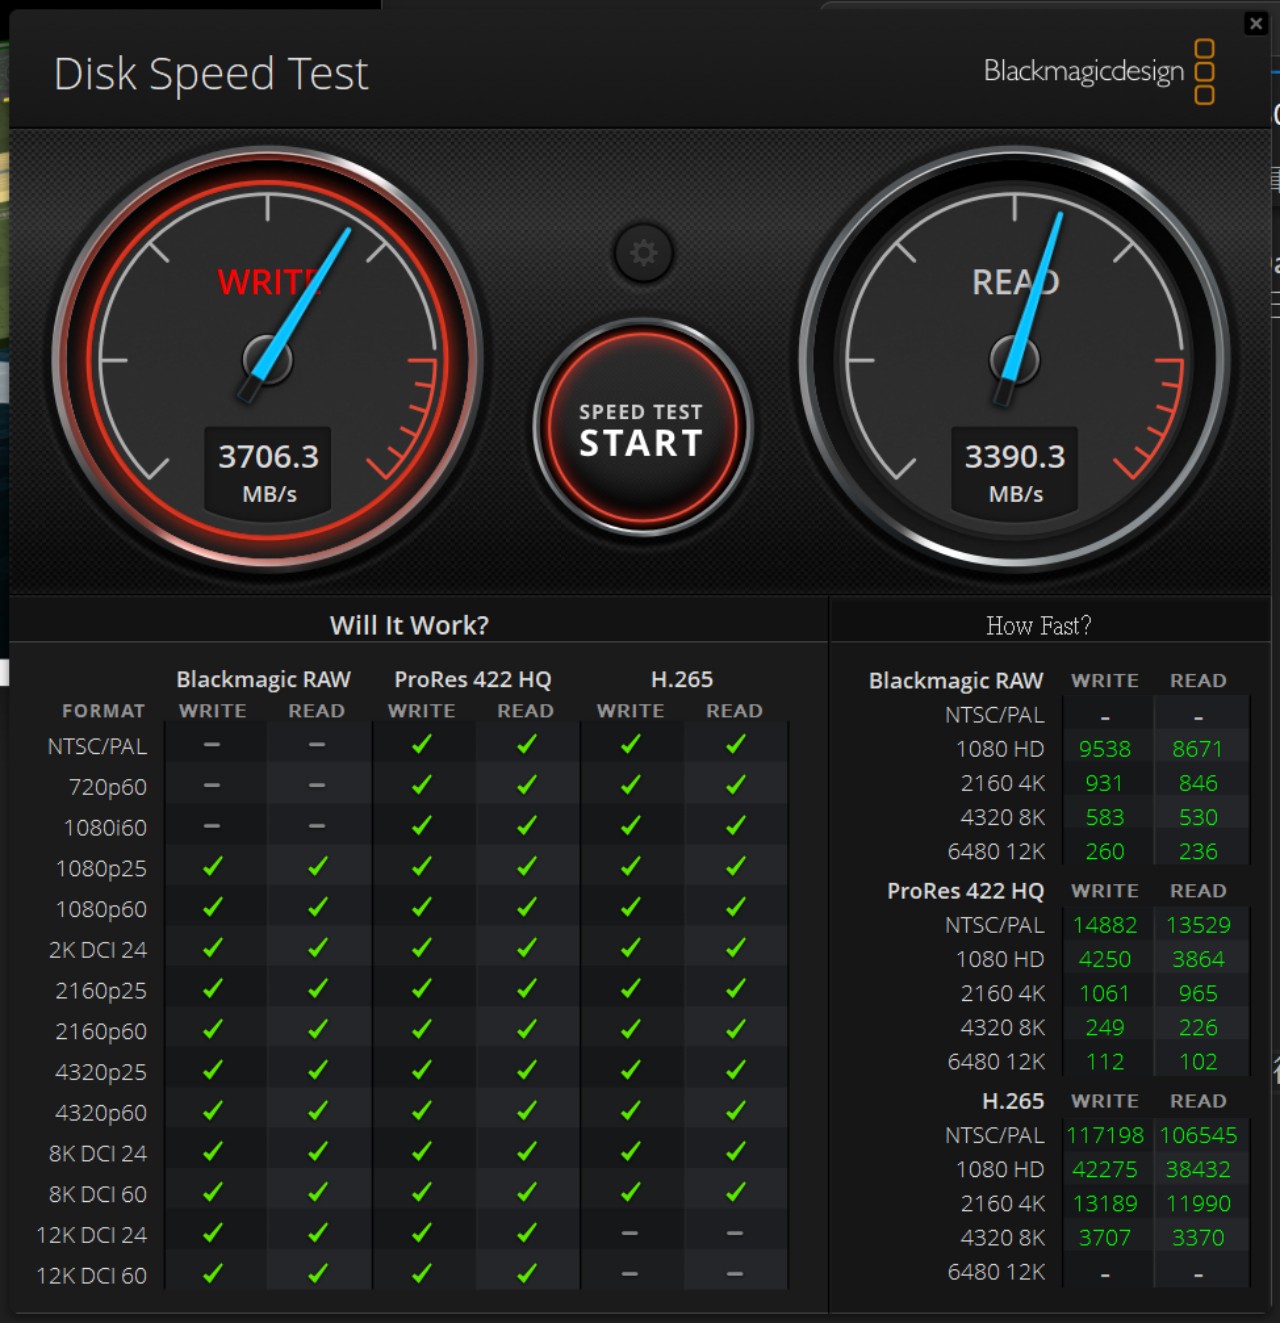The image size is (1280, 1323).
Task: Click 4320p60 ProRes 422 HQ write checkmark
Action: [x=421, y=1110]
